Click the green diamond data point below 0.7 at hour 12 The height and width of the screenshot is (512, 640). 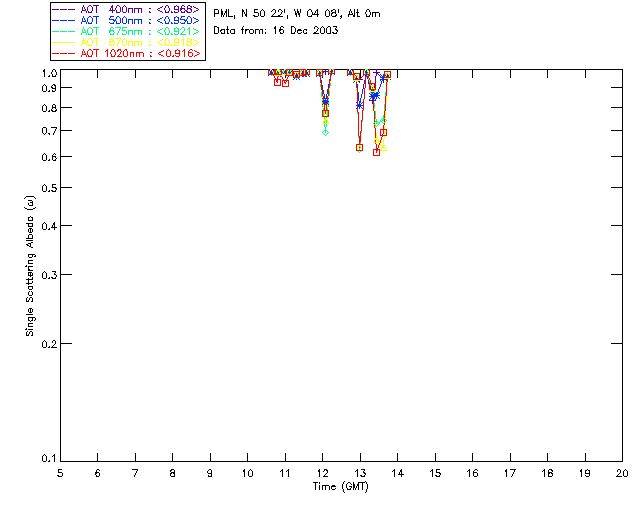325,132
